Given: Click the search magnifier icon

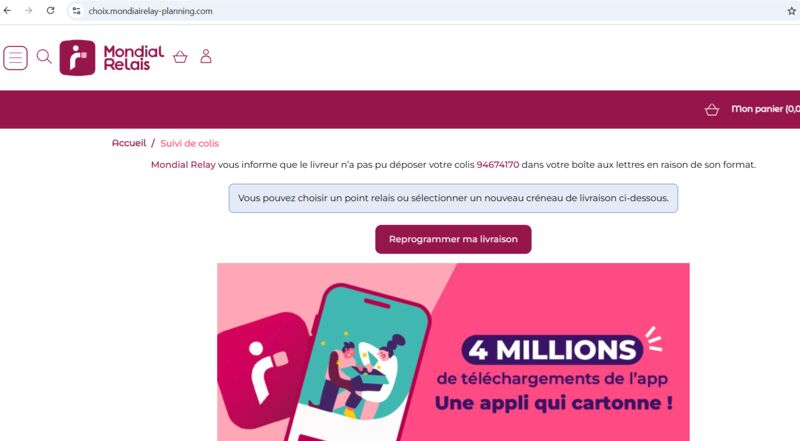Looking at the screenshot, I should 44,57.
